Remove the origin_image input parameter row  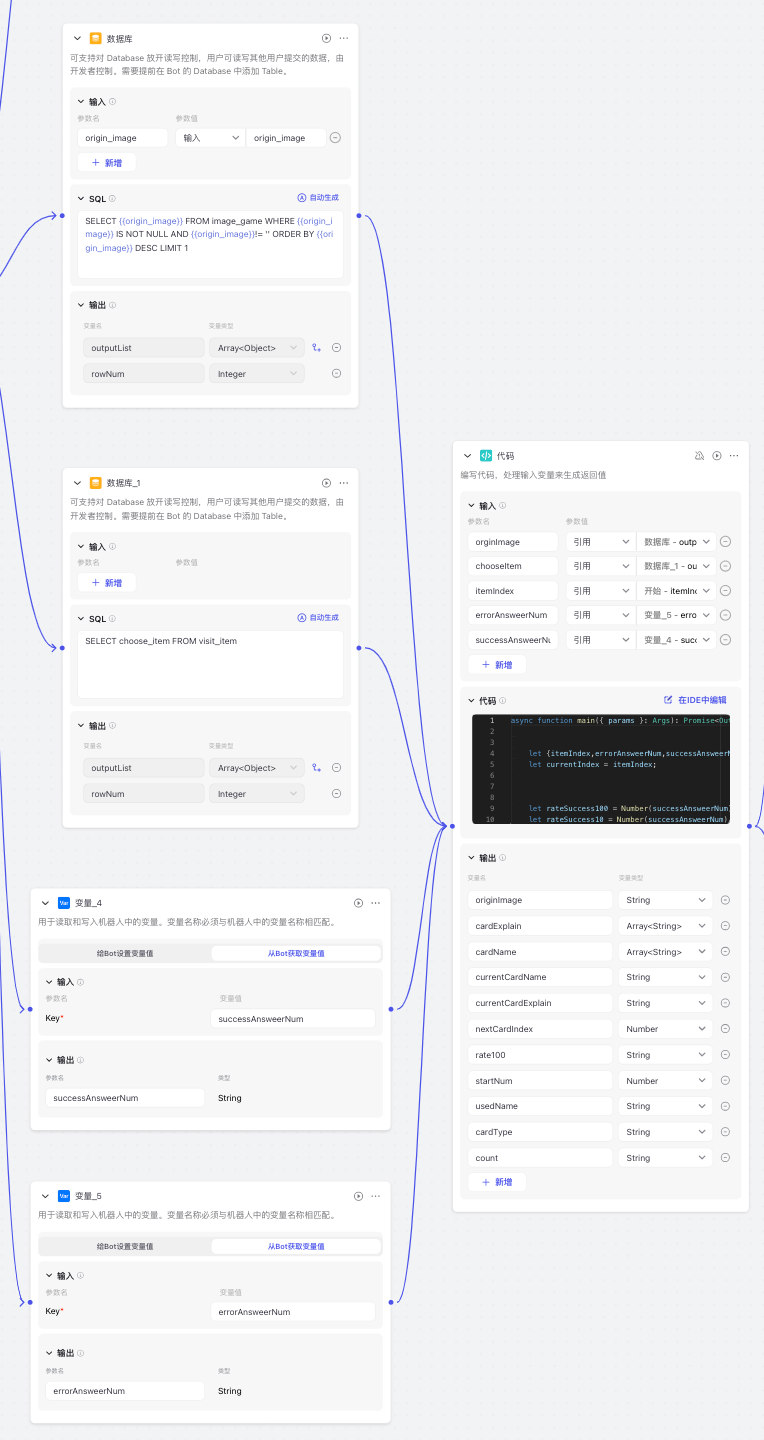[x=335, y=138]
